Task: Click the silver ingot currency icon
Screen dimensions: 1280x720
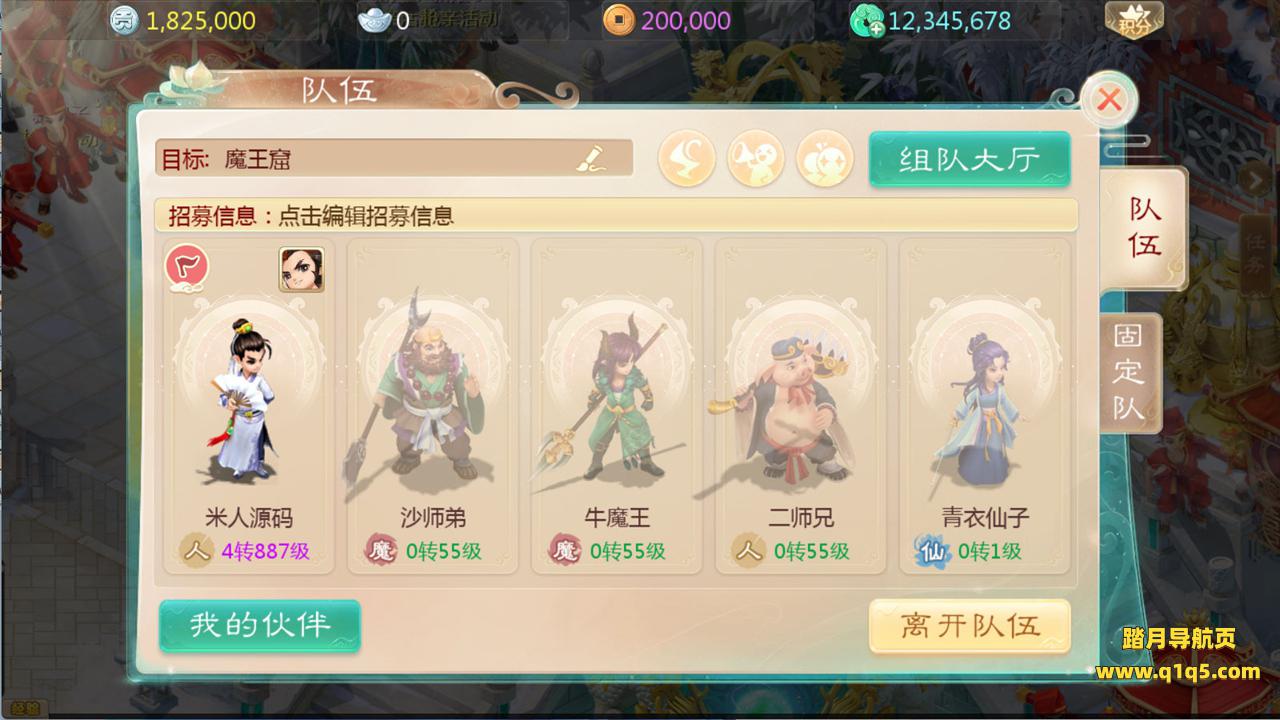Action: coord(377,20)
